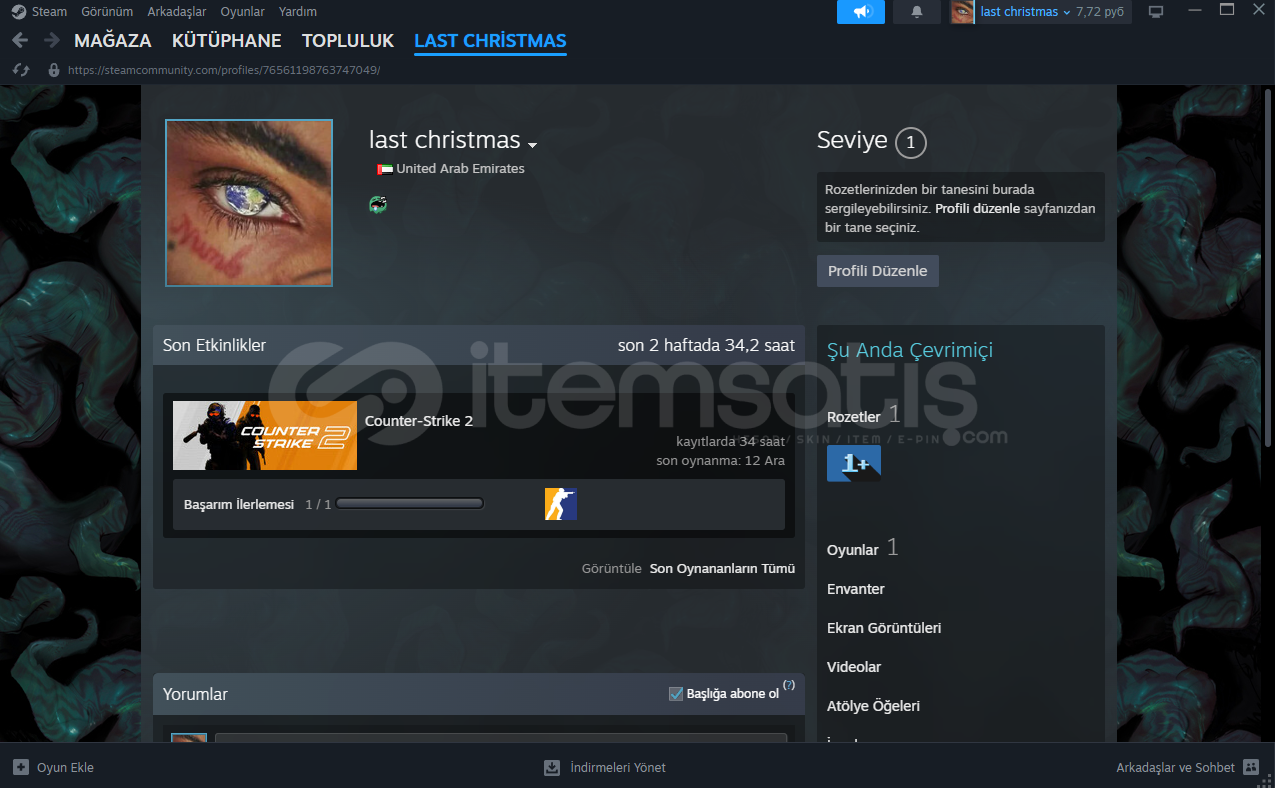Open 'Arkadaşlar ve Sohbet' label

[x=1176, y=767]
